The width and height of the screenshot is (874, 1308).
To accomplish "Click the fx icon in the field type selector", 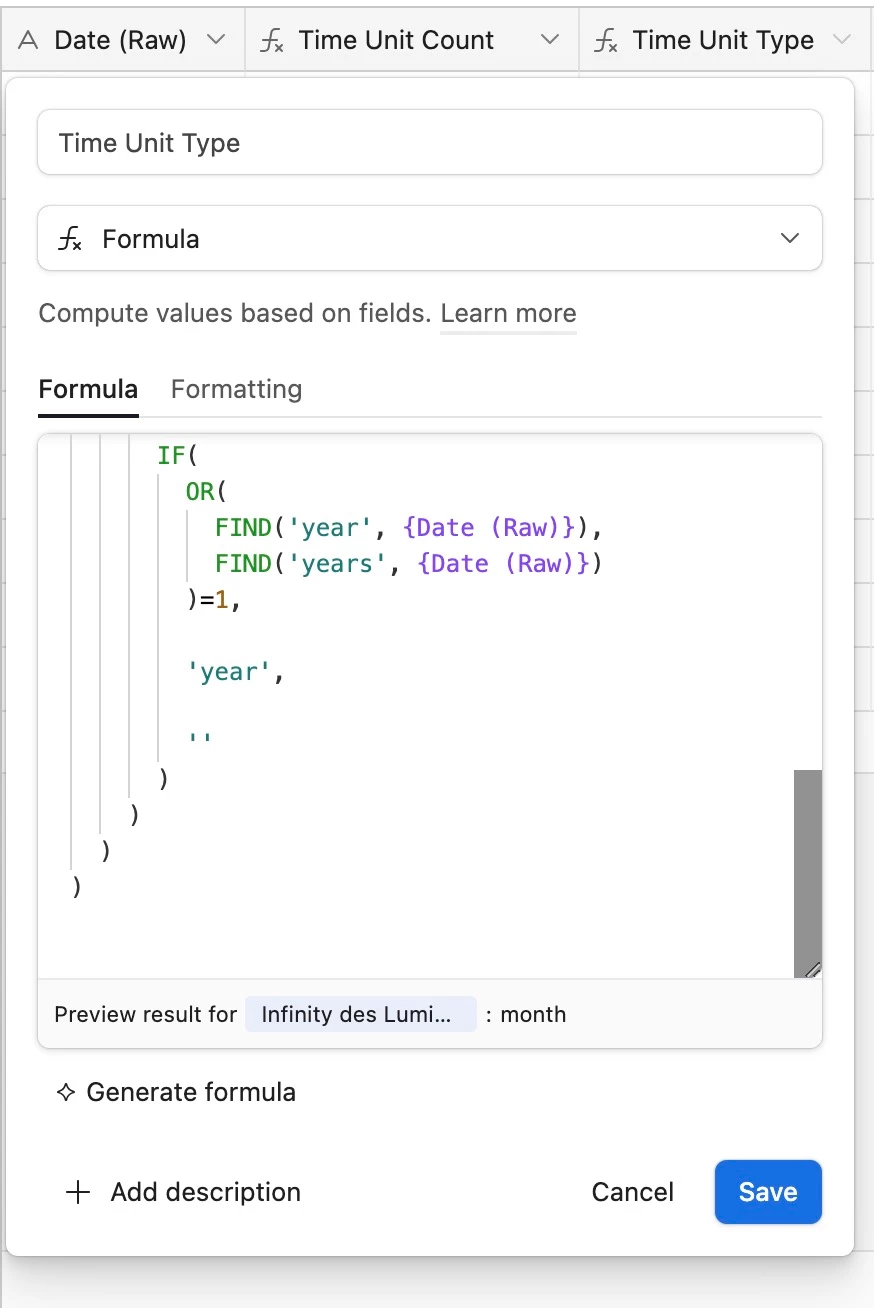I will coord(69,239).
